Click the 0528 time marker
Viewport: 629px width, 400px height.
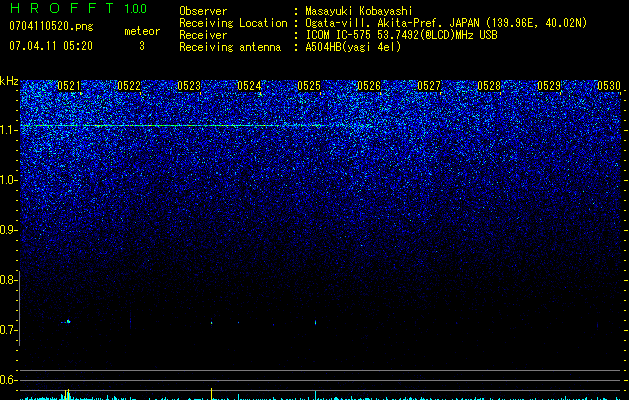489,86
